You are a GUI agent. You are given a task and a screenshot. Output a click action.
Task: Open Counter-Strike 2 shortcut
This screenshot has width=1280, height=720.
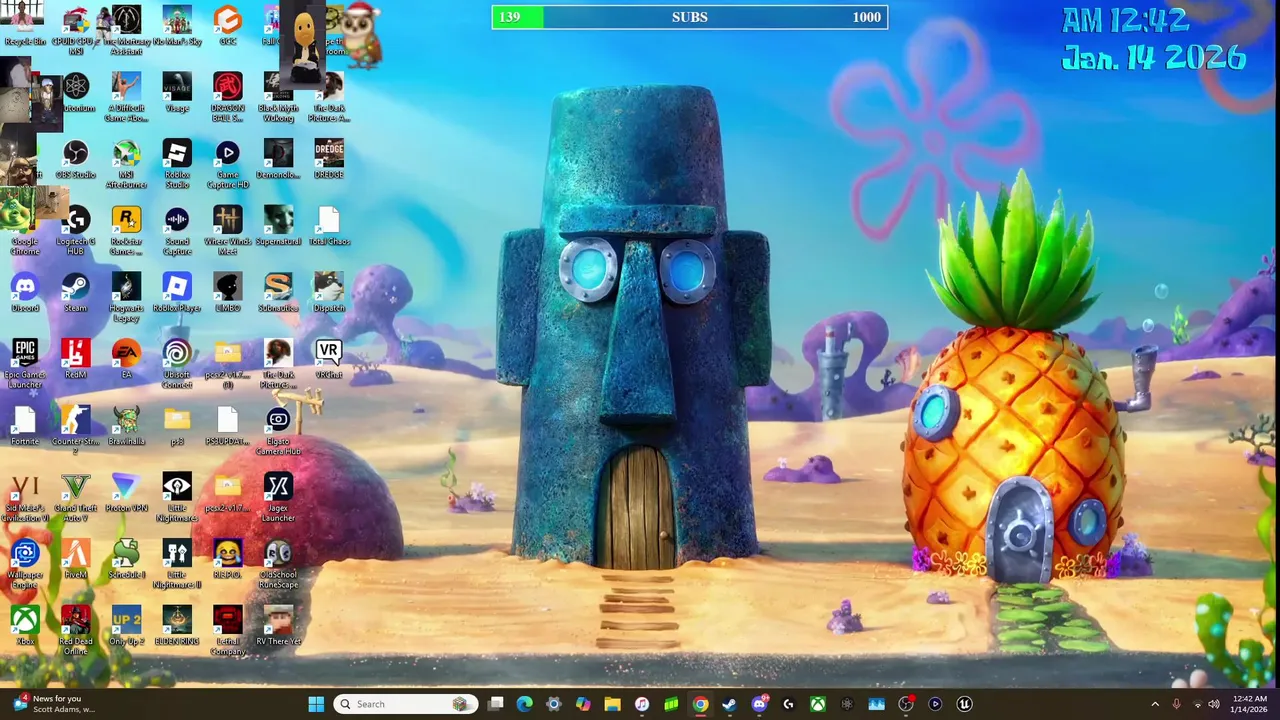pos(76,430)
